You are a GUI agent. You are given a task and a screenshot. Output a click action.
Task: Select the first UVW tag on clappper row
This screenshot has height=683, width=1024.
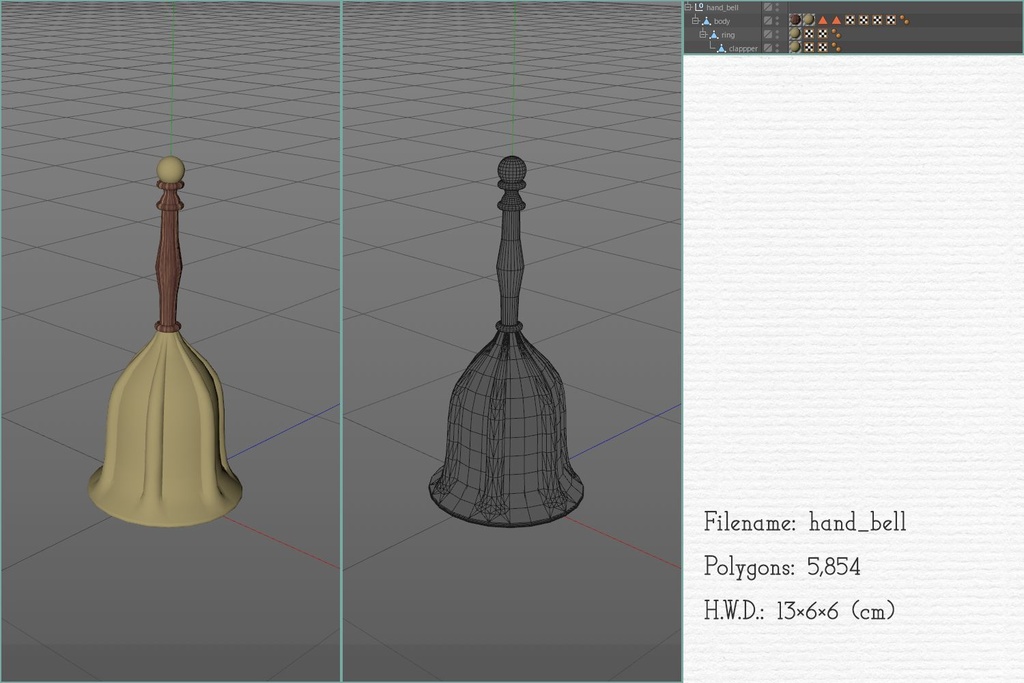pos(808,47)
